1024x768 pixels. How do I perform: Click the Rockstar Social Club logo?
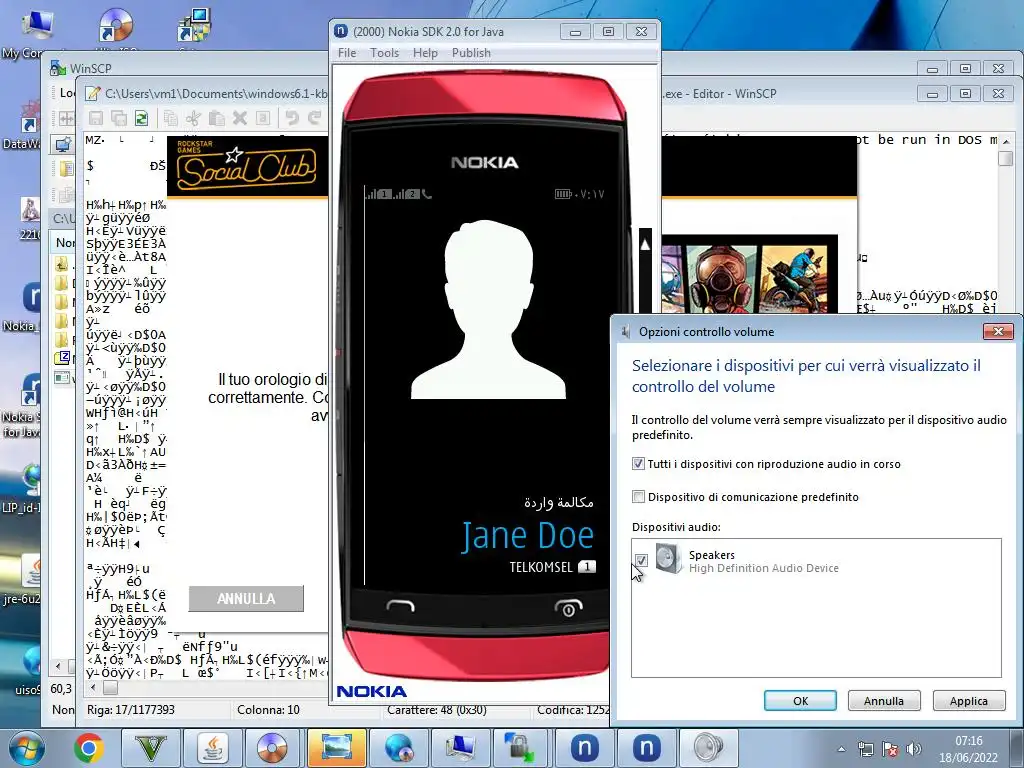pos(246,166)
